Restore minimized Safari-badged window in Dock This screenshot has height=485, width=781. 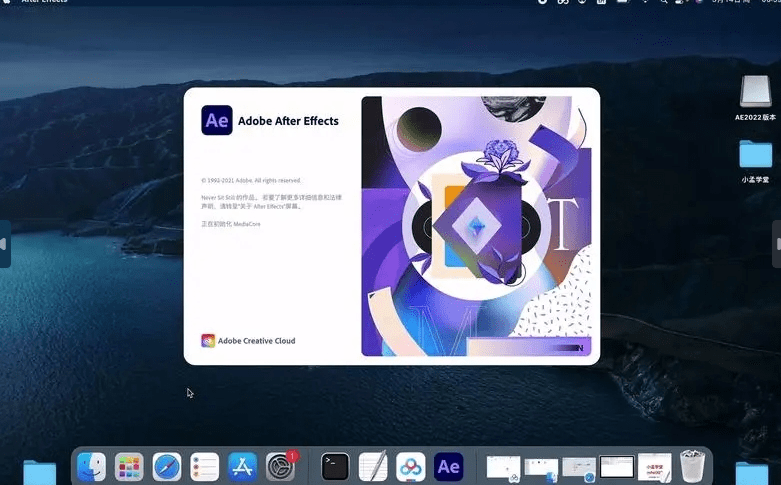click(x=579, y=469)
